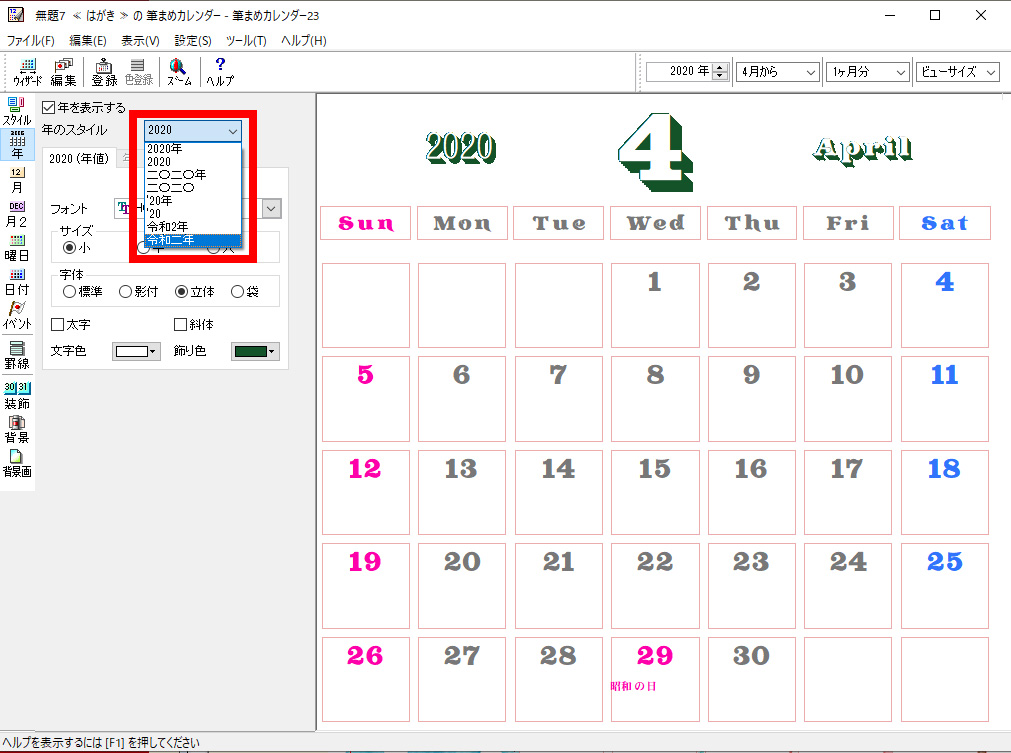1011x753 pixels.
Task: Expand the 4月から start month dropdown
Action: [777, 72]
